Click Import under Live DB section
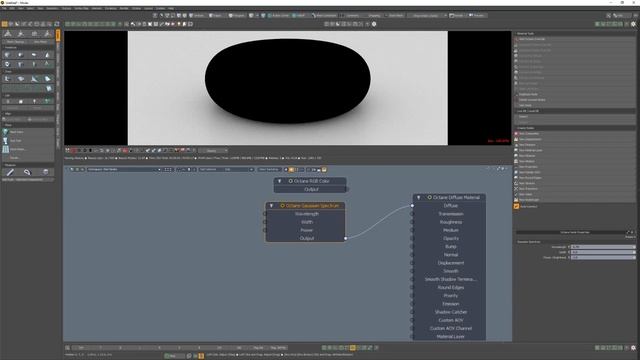640x360 pixels. click(x=575, y=117)
